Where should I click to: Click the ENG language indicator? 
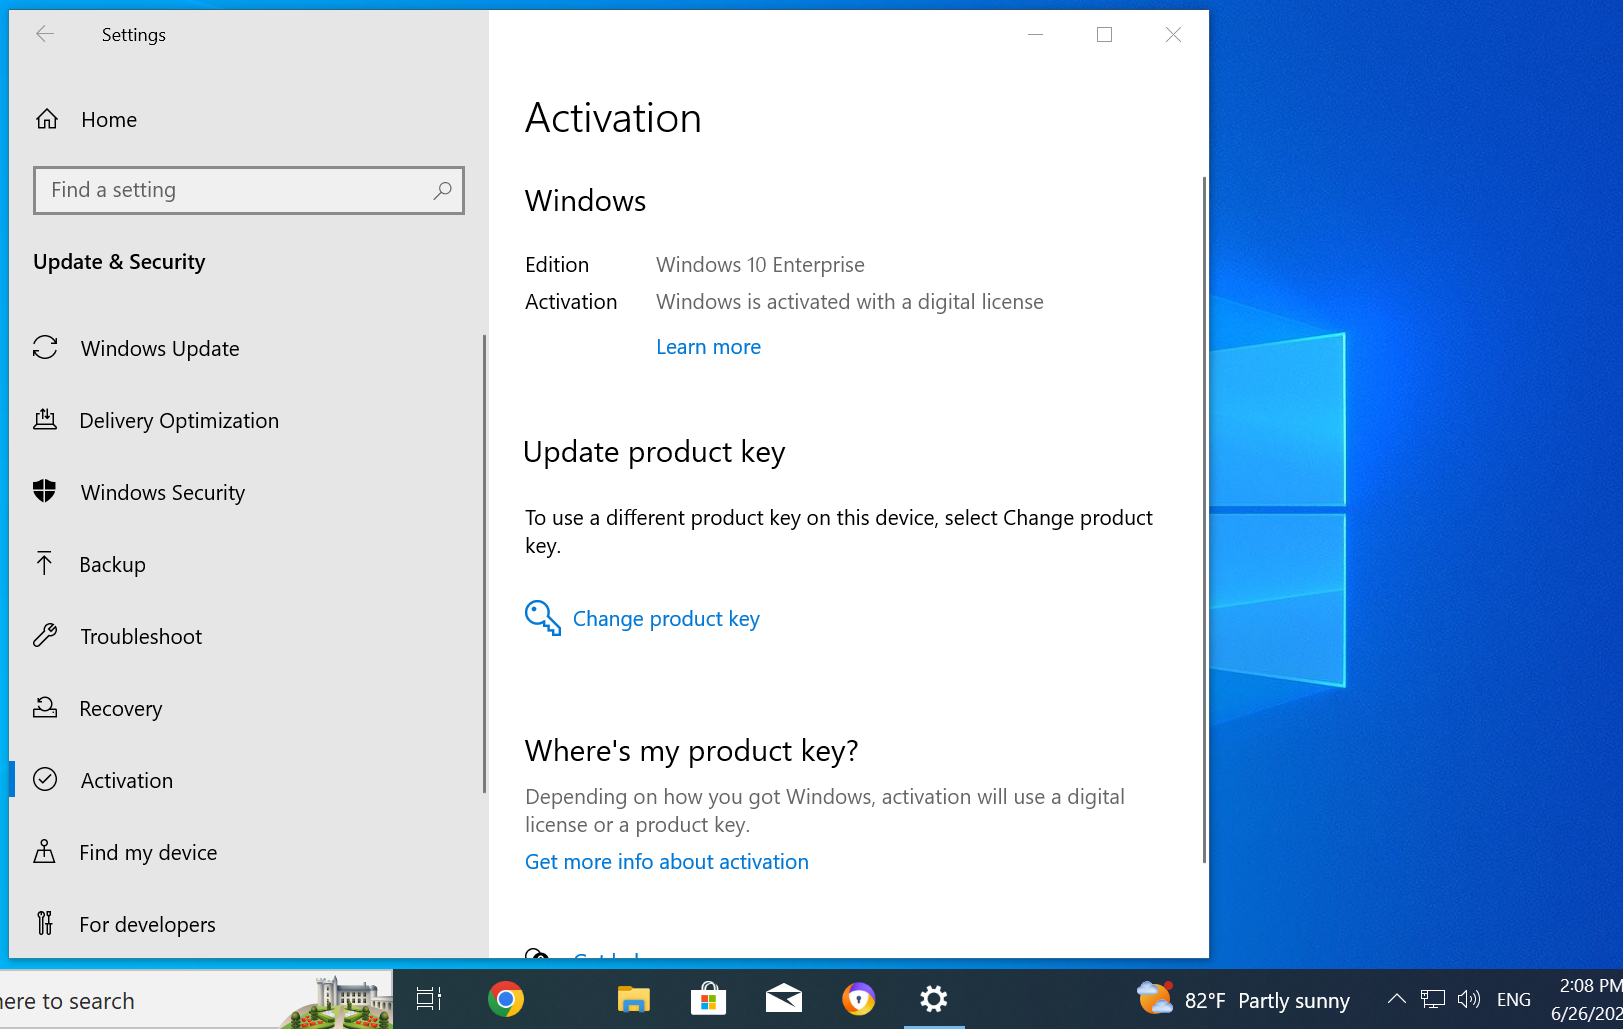(1514, 1000)
